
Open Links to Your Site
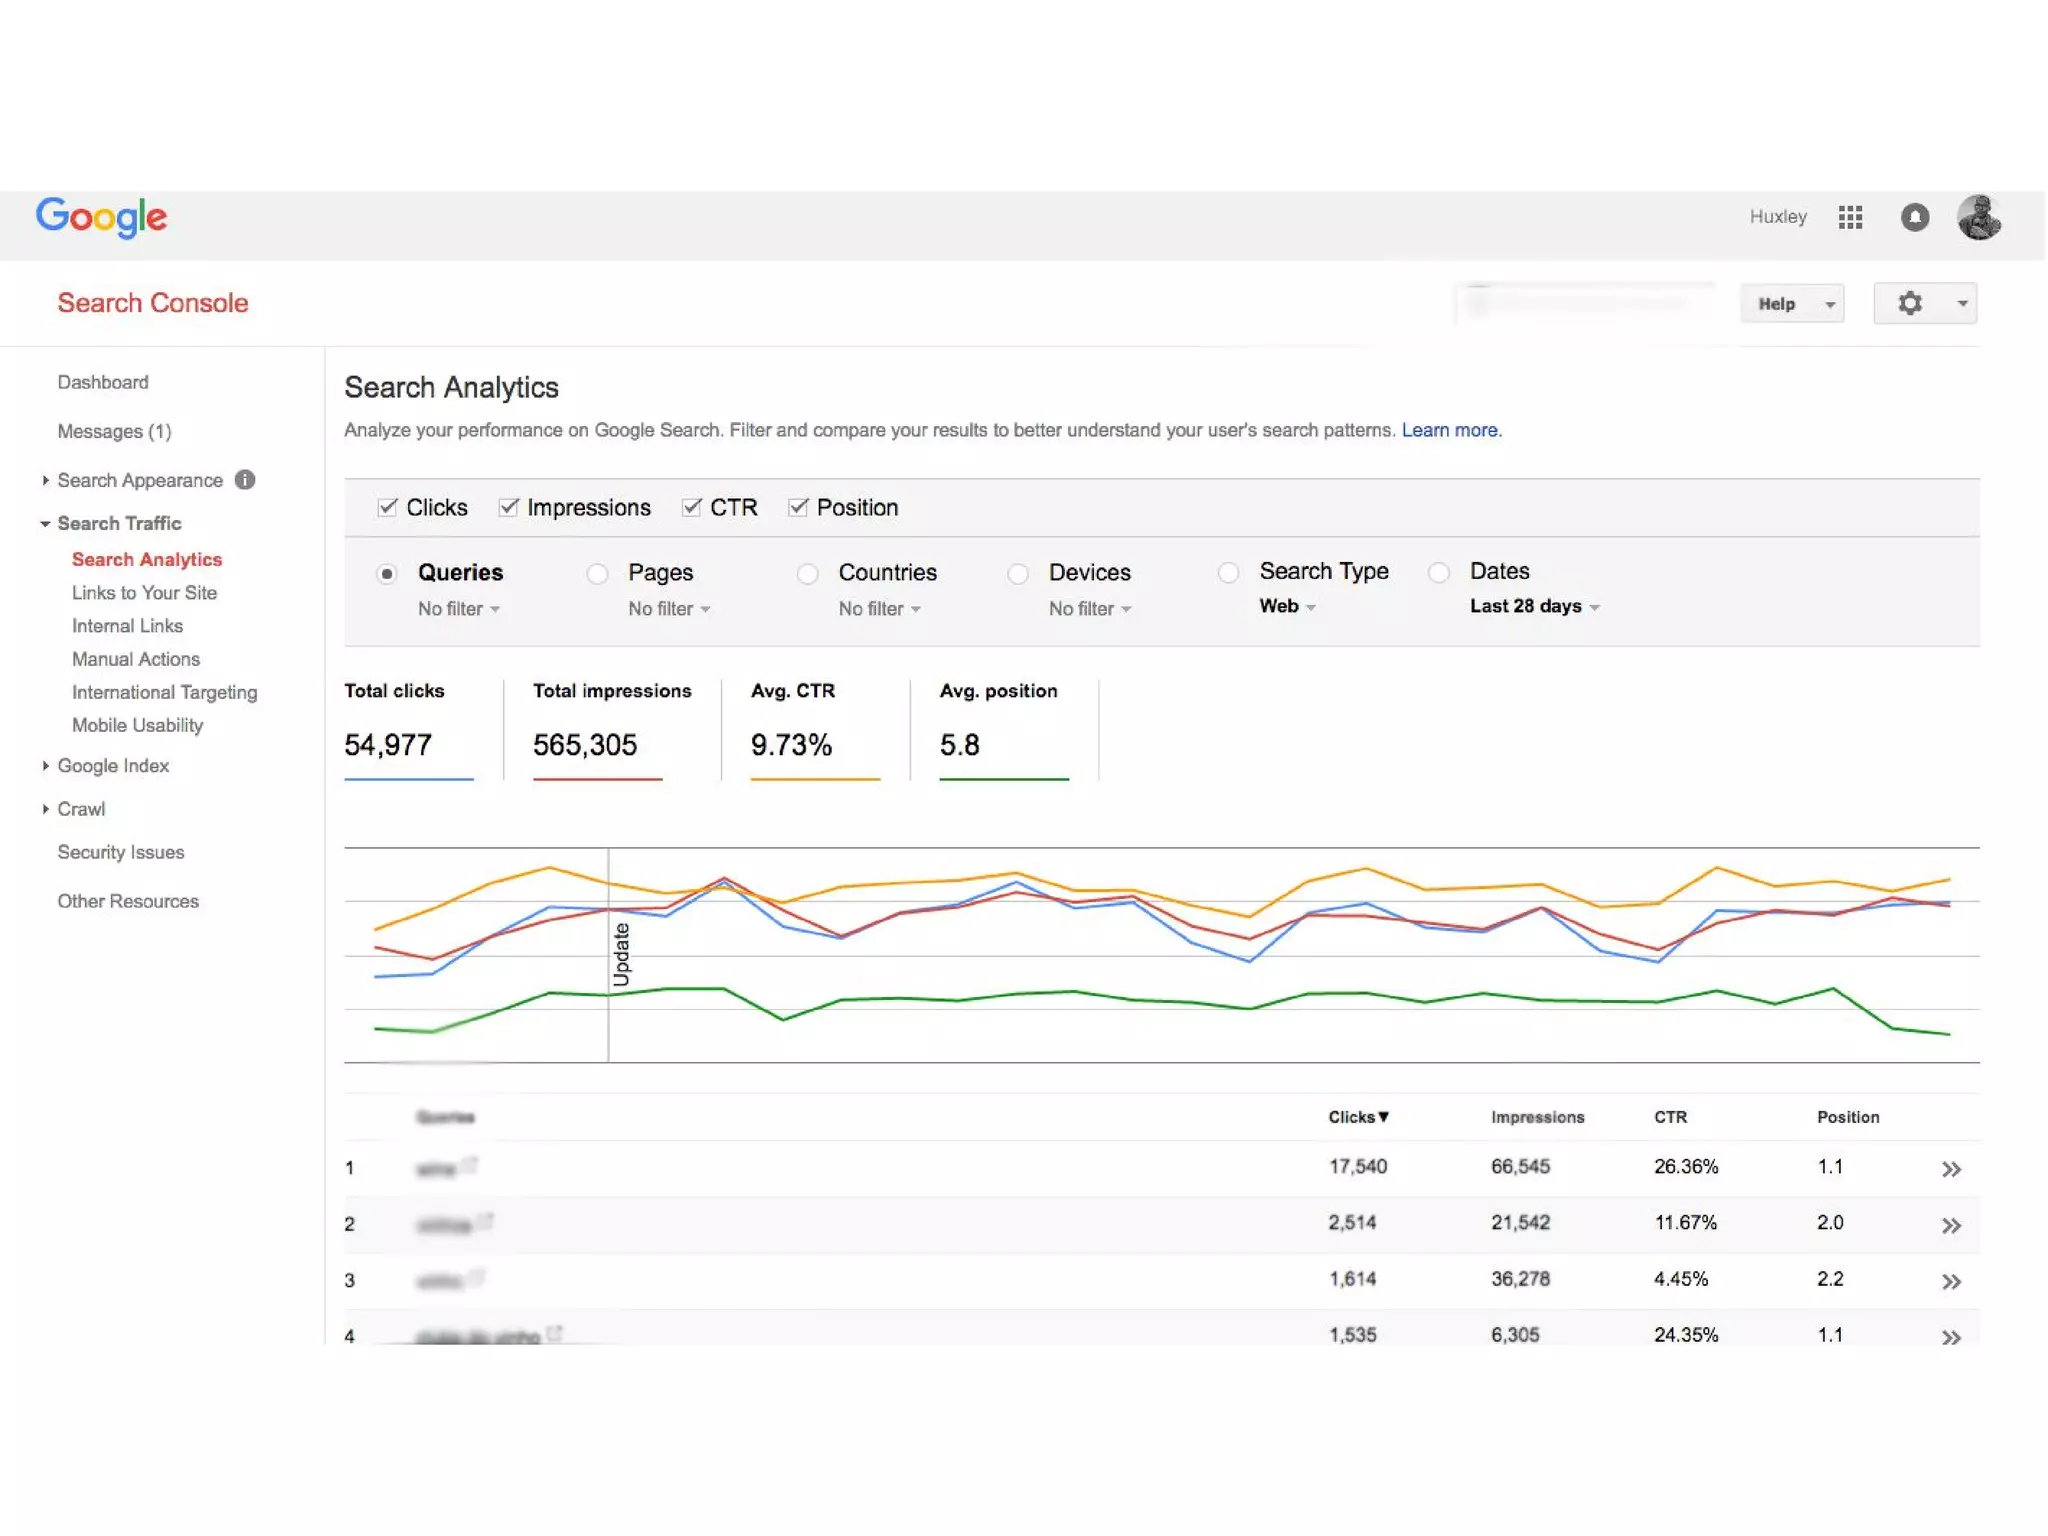coord(144,593)
